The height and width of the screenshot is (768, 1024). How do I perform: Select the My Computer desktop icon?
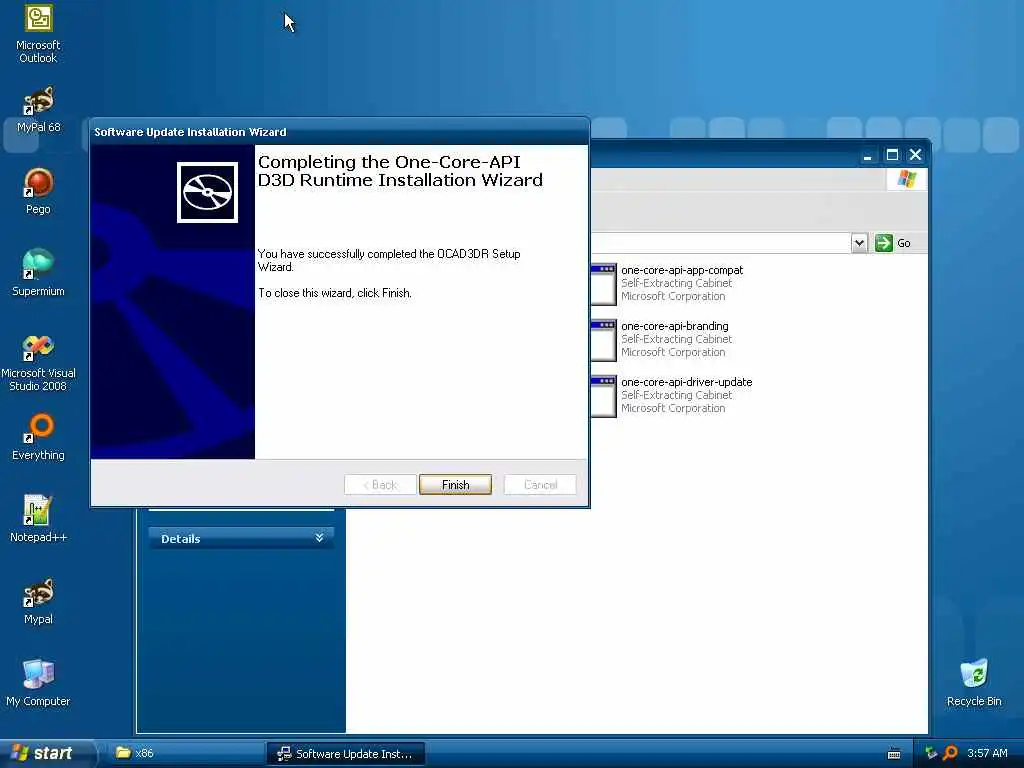pyautogui.click(x=38, y=683)
